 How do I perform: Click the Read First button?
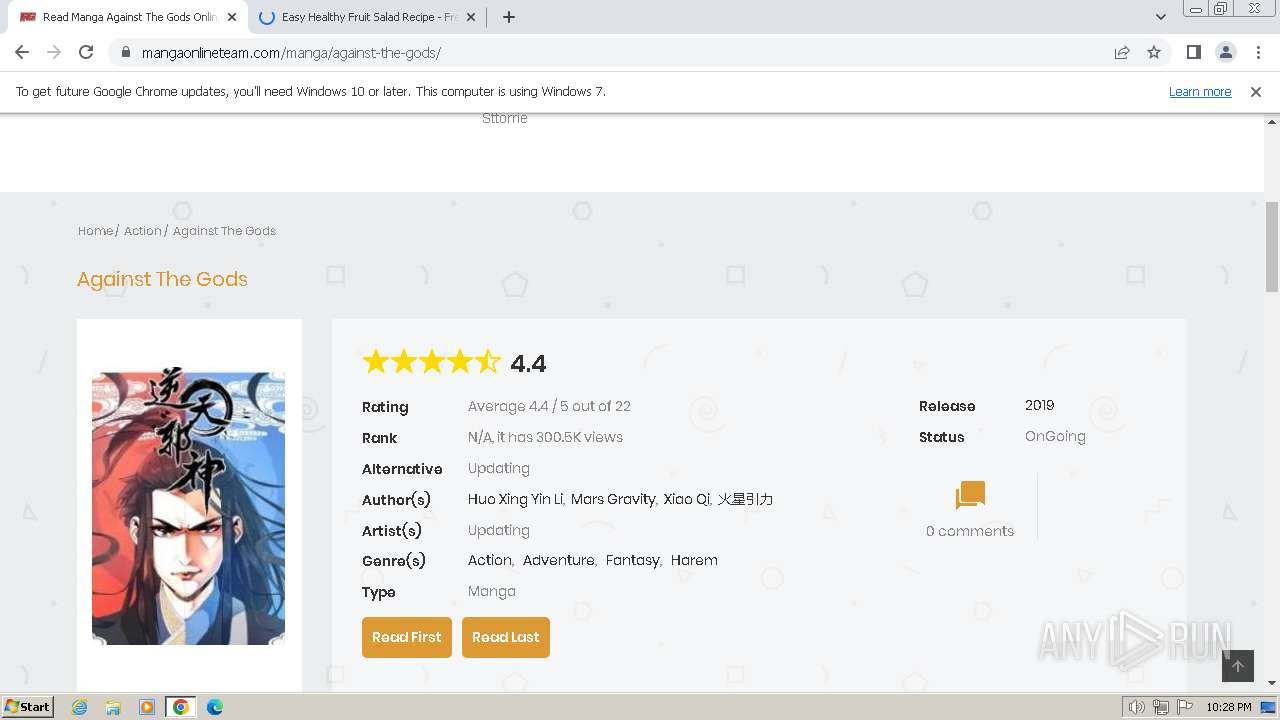click(x=407, y=637)
